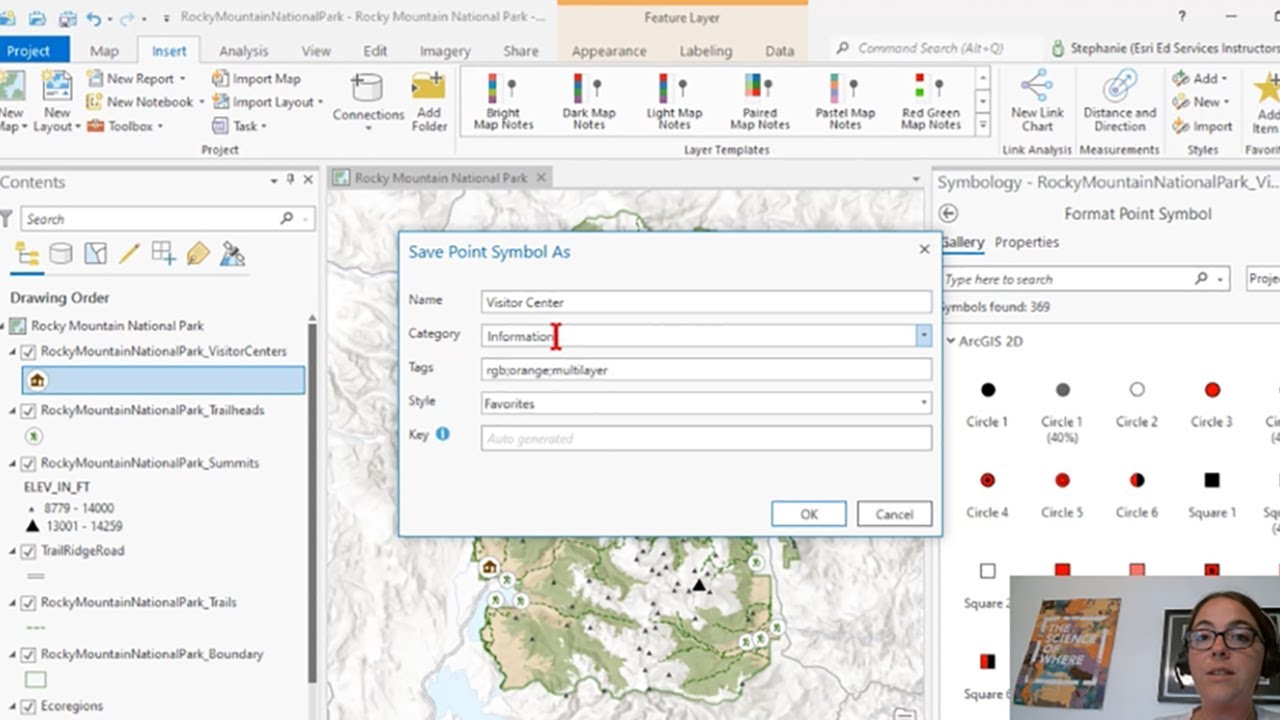This screenshot has width=1280, height=720.
Task: Switch to symbol Properties tab
Action: [1027, 242]
